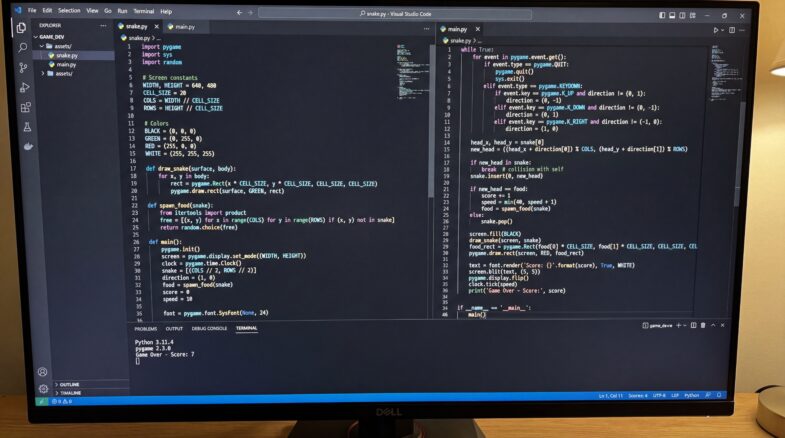Kill terminal using trash icon
This screenshot has height=438, width=785.
tap(703, 325)
